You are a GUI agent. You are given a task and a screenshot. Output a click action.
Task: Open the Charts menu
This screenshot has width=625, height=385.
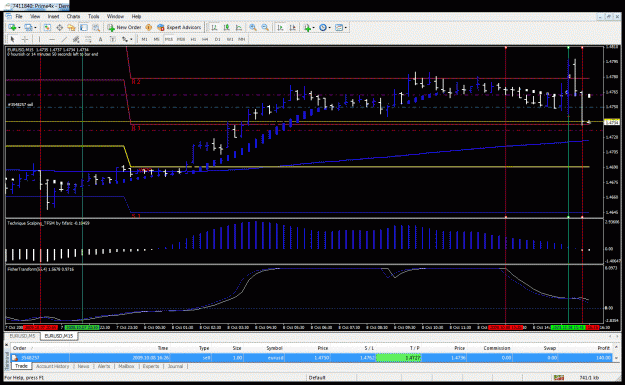tap(73, 16)
